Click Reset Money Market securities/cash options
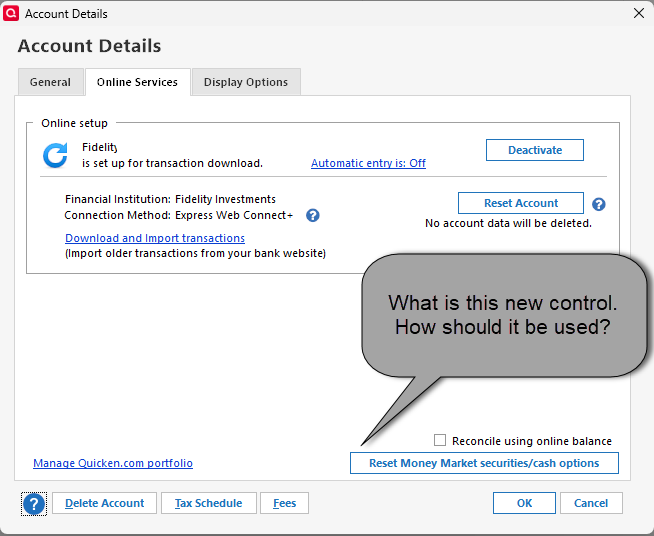The height and width of the screenshot is (536, 654). [x=484, y=463]
